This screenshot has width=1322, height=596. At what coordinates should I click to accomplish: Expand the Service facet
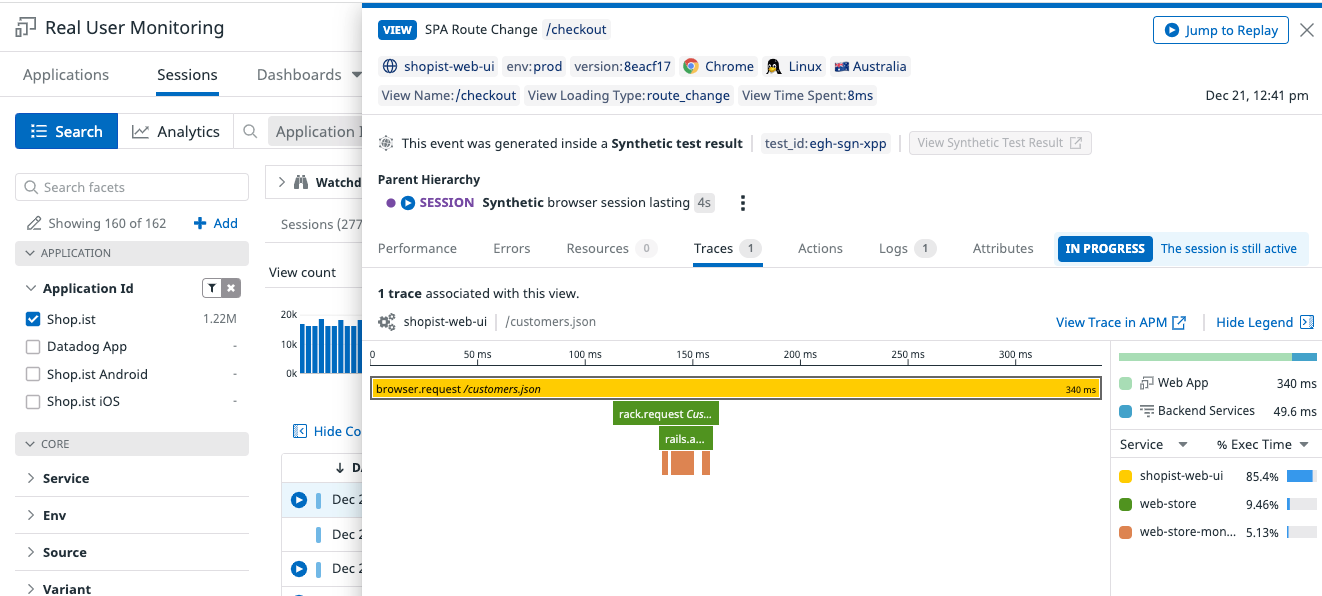coord(31,478)
